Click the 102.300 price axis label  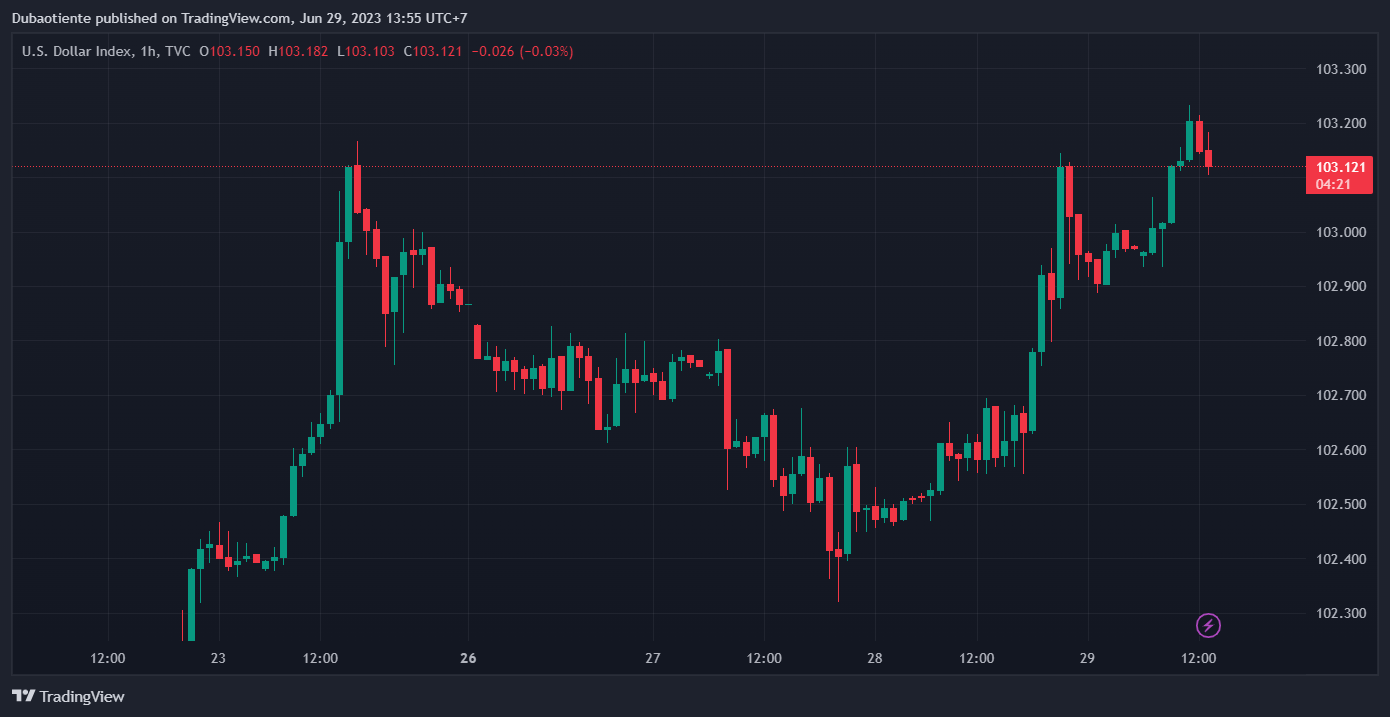(x=1340, y=613)
